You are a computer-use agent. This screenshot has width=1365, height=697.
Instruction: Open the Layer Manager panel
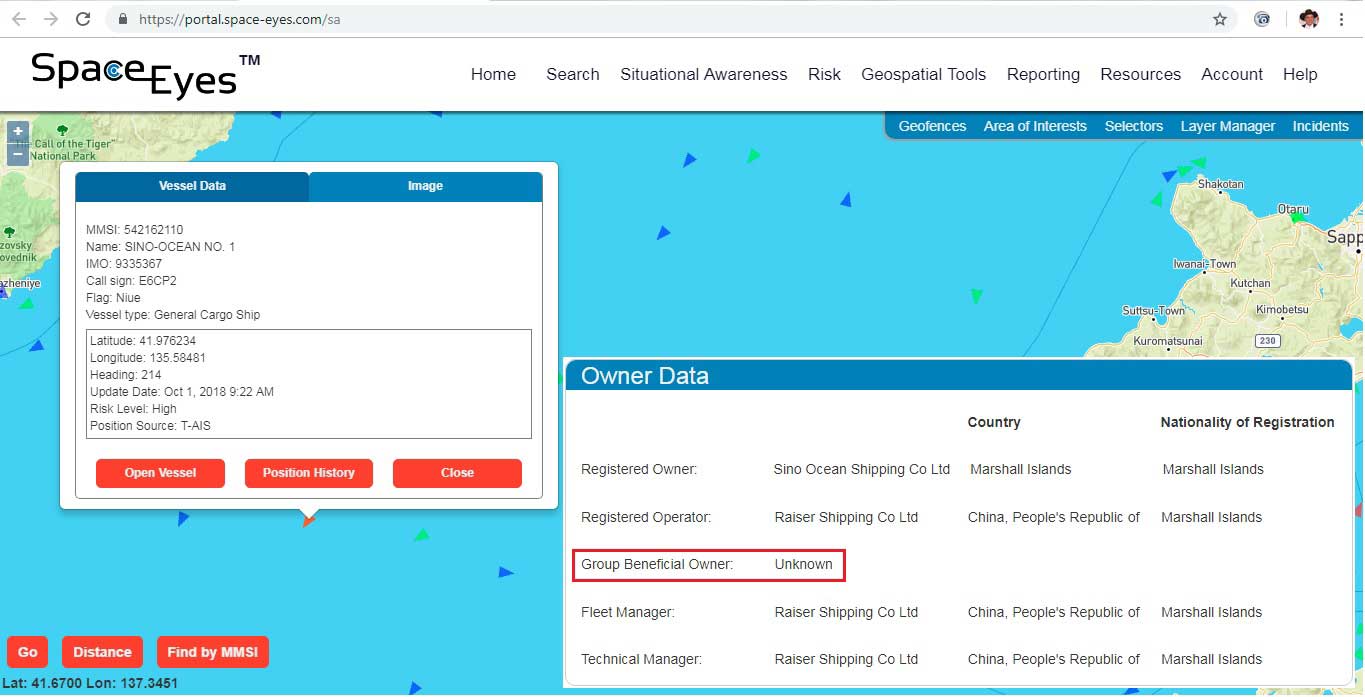tap(1227, 126)
